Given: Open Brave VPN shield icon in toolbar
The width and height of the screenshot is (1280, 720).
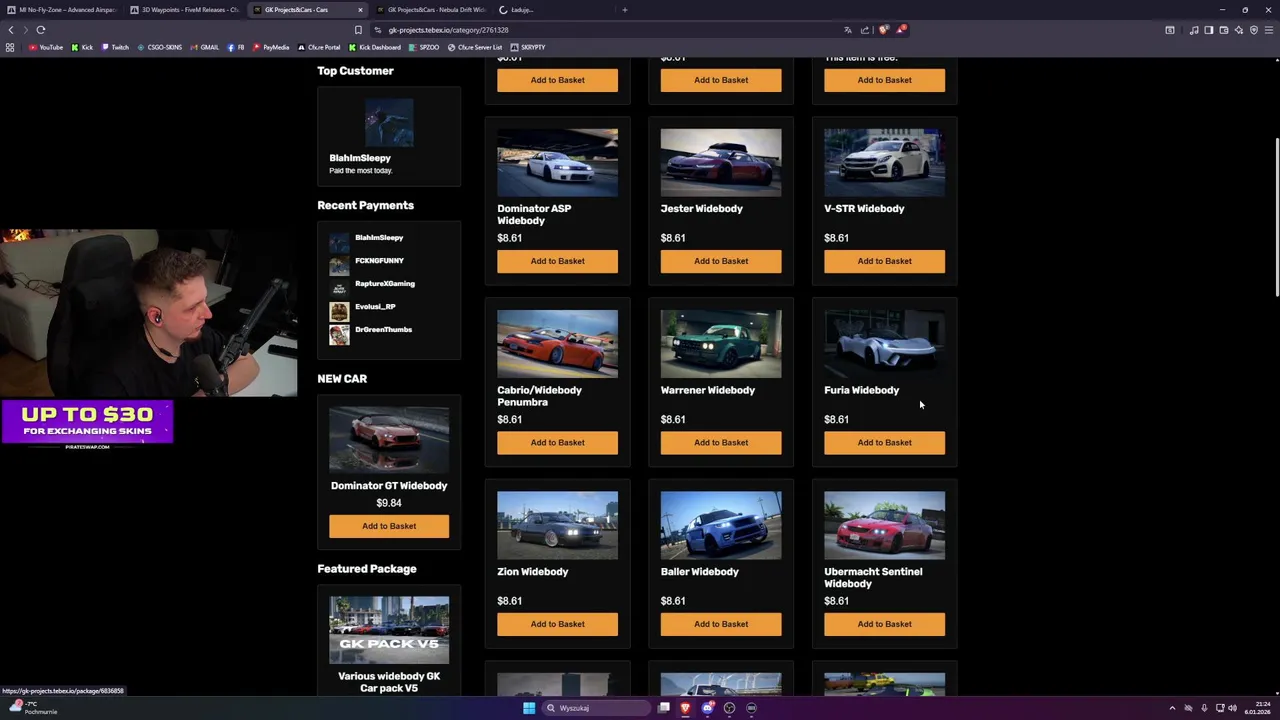Looking at the screenshot, I should point(1254,30).
